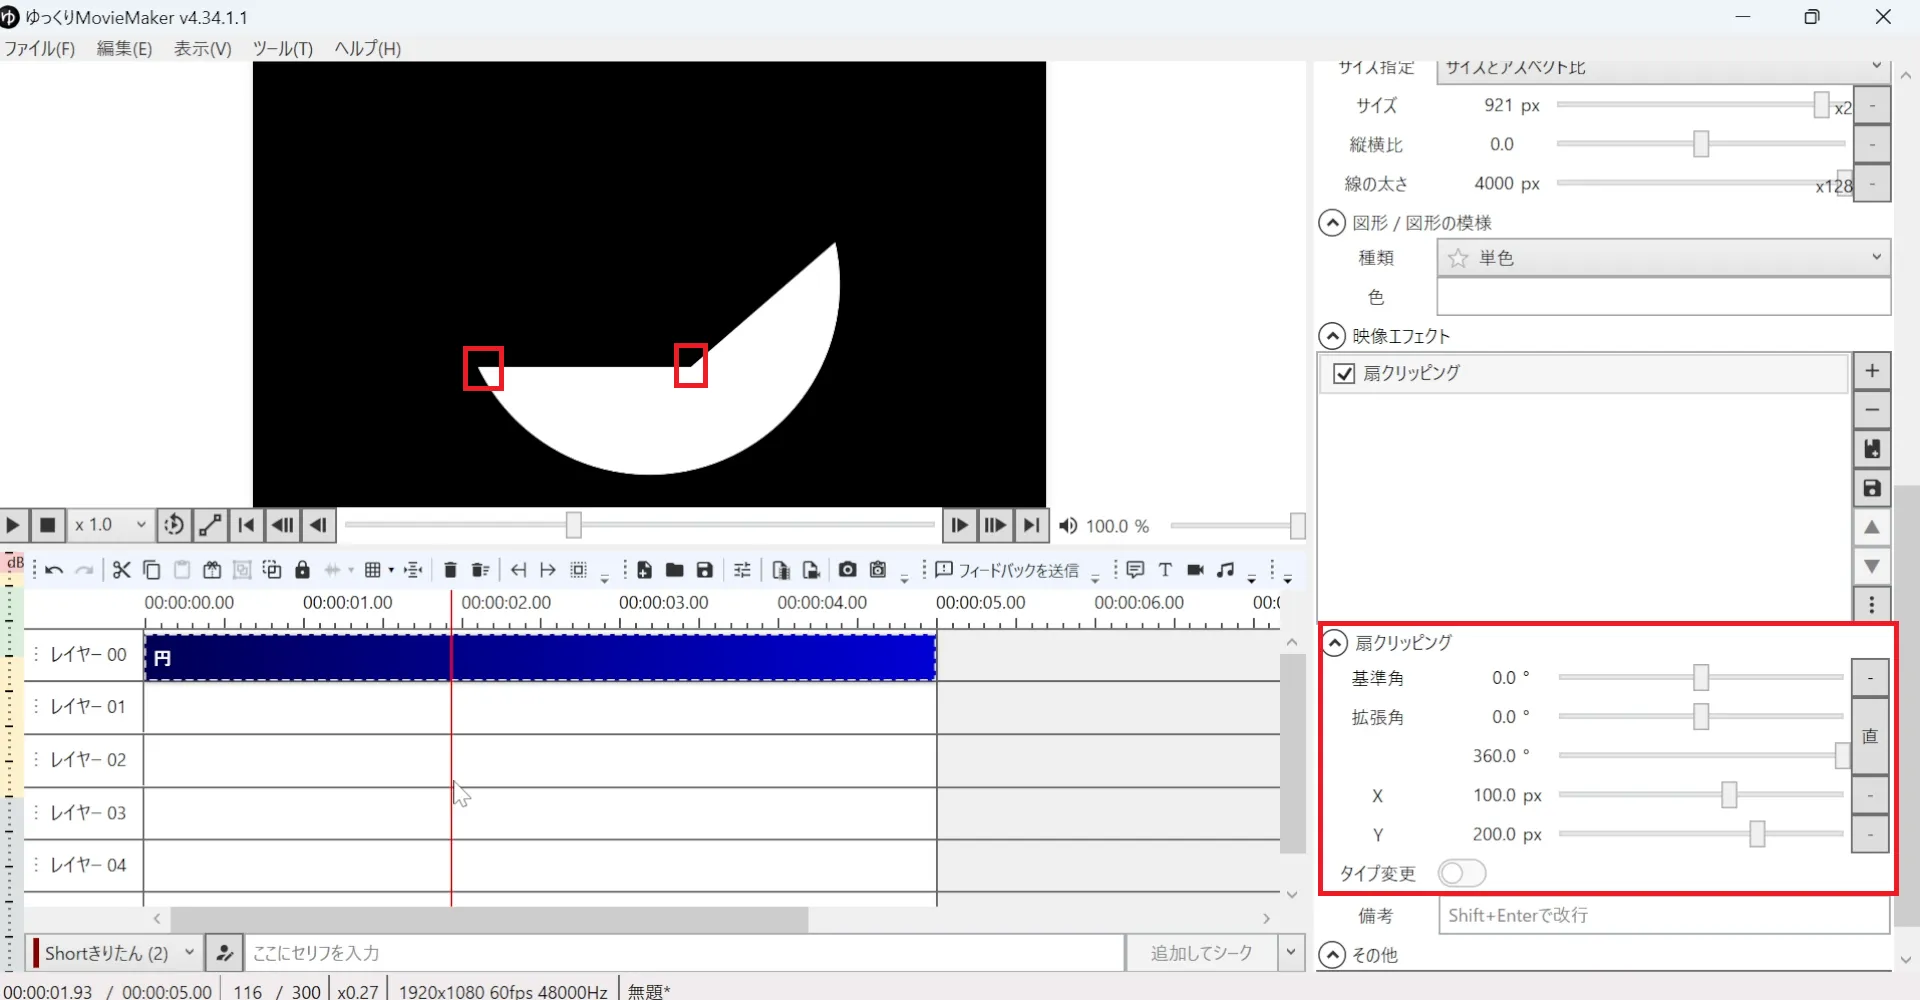Viewport: 1920px width, 1000px height.
Task: Click the copy icon in timeline toolbar
Action: [x=152, y=570]
